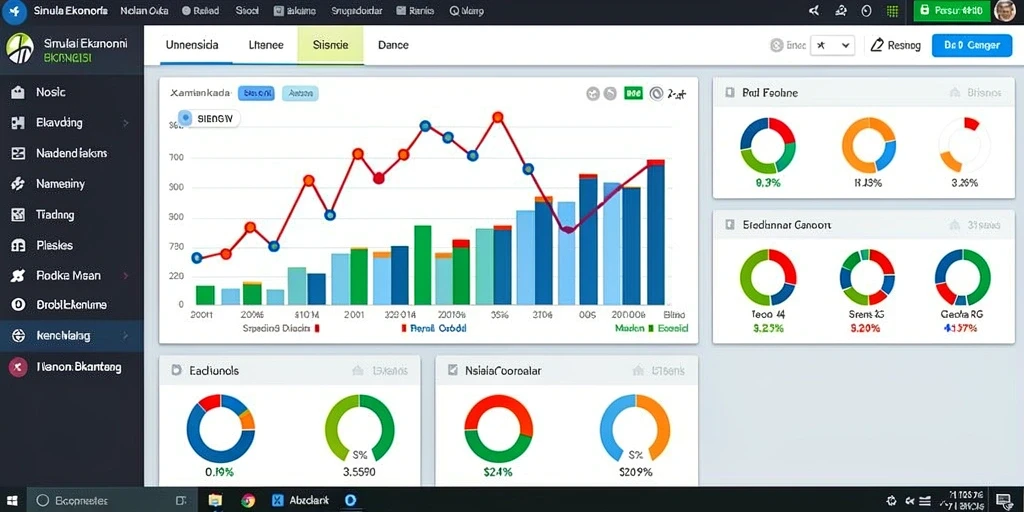Image resolution: width=1024 pixels, height=512 pixels.
Task: Open Chrome from the Windows taskbar
Action: tap(248, 500)
